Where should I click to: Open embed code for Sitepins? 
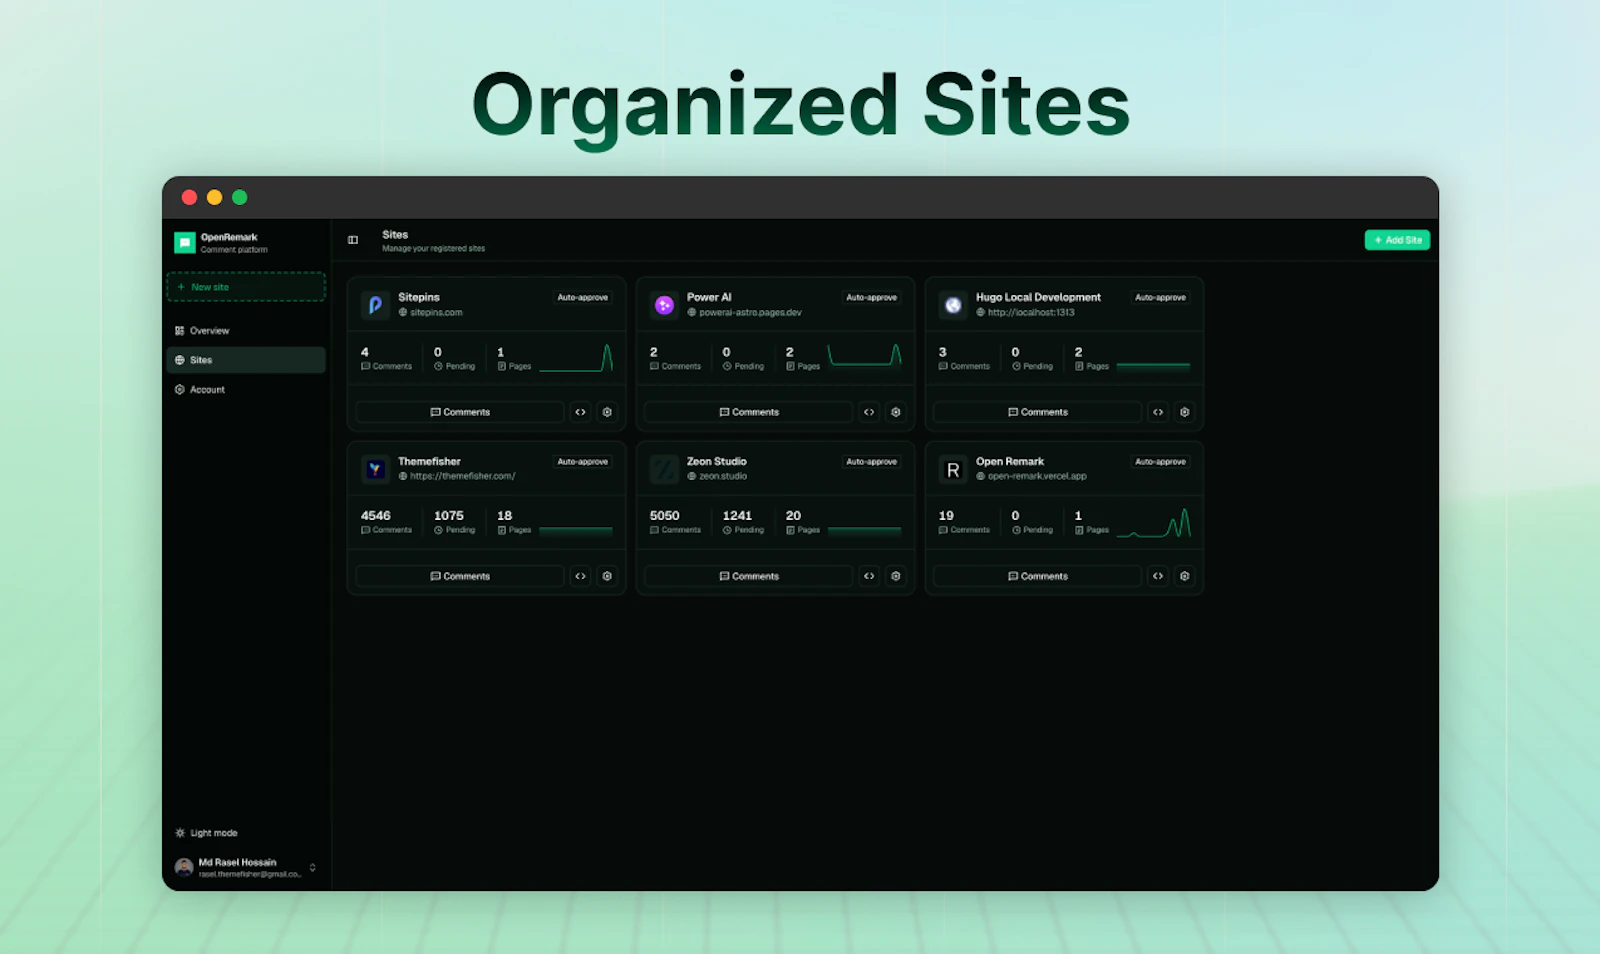(580, 412)
